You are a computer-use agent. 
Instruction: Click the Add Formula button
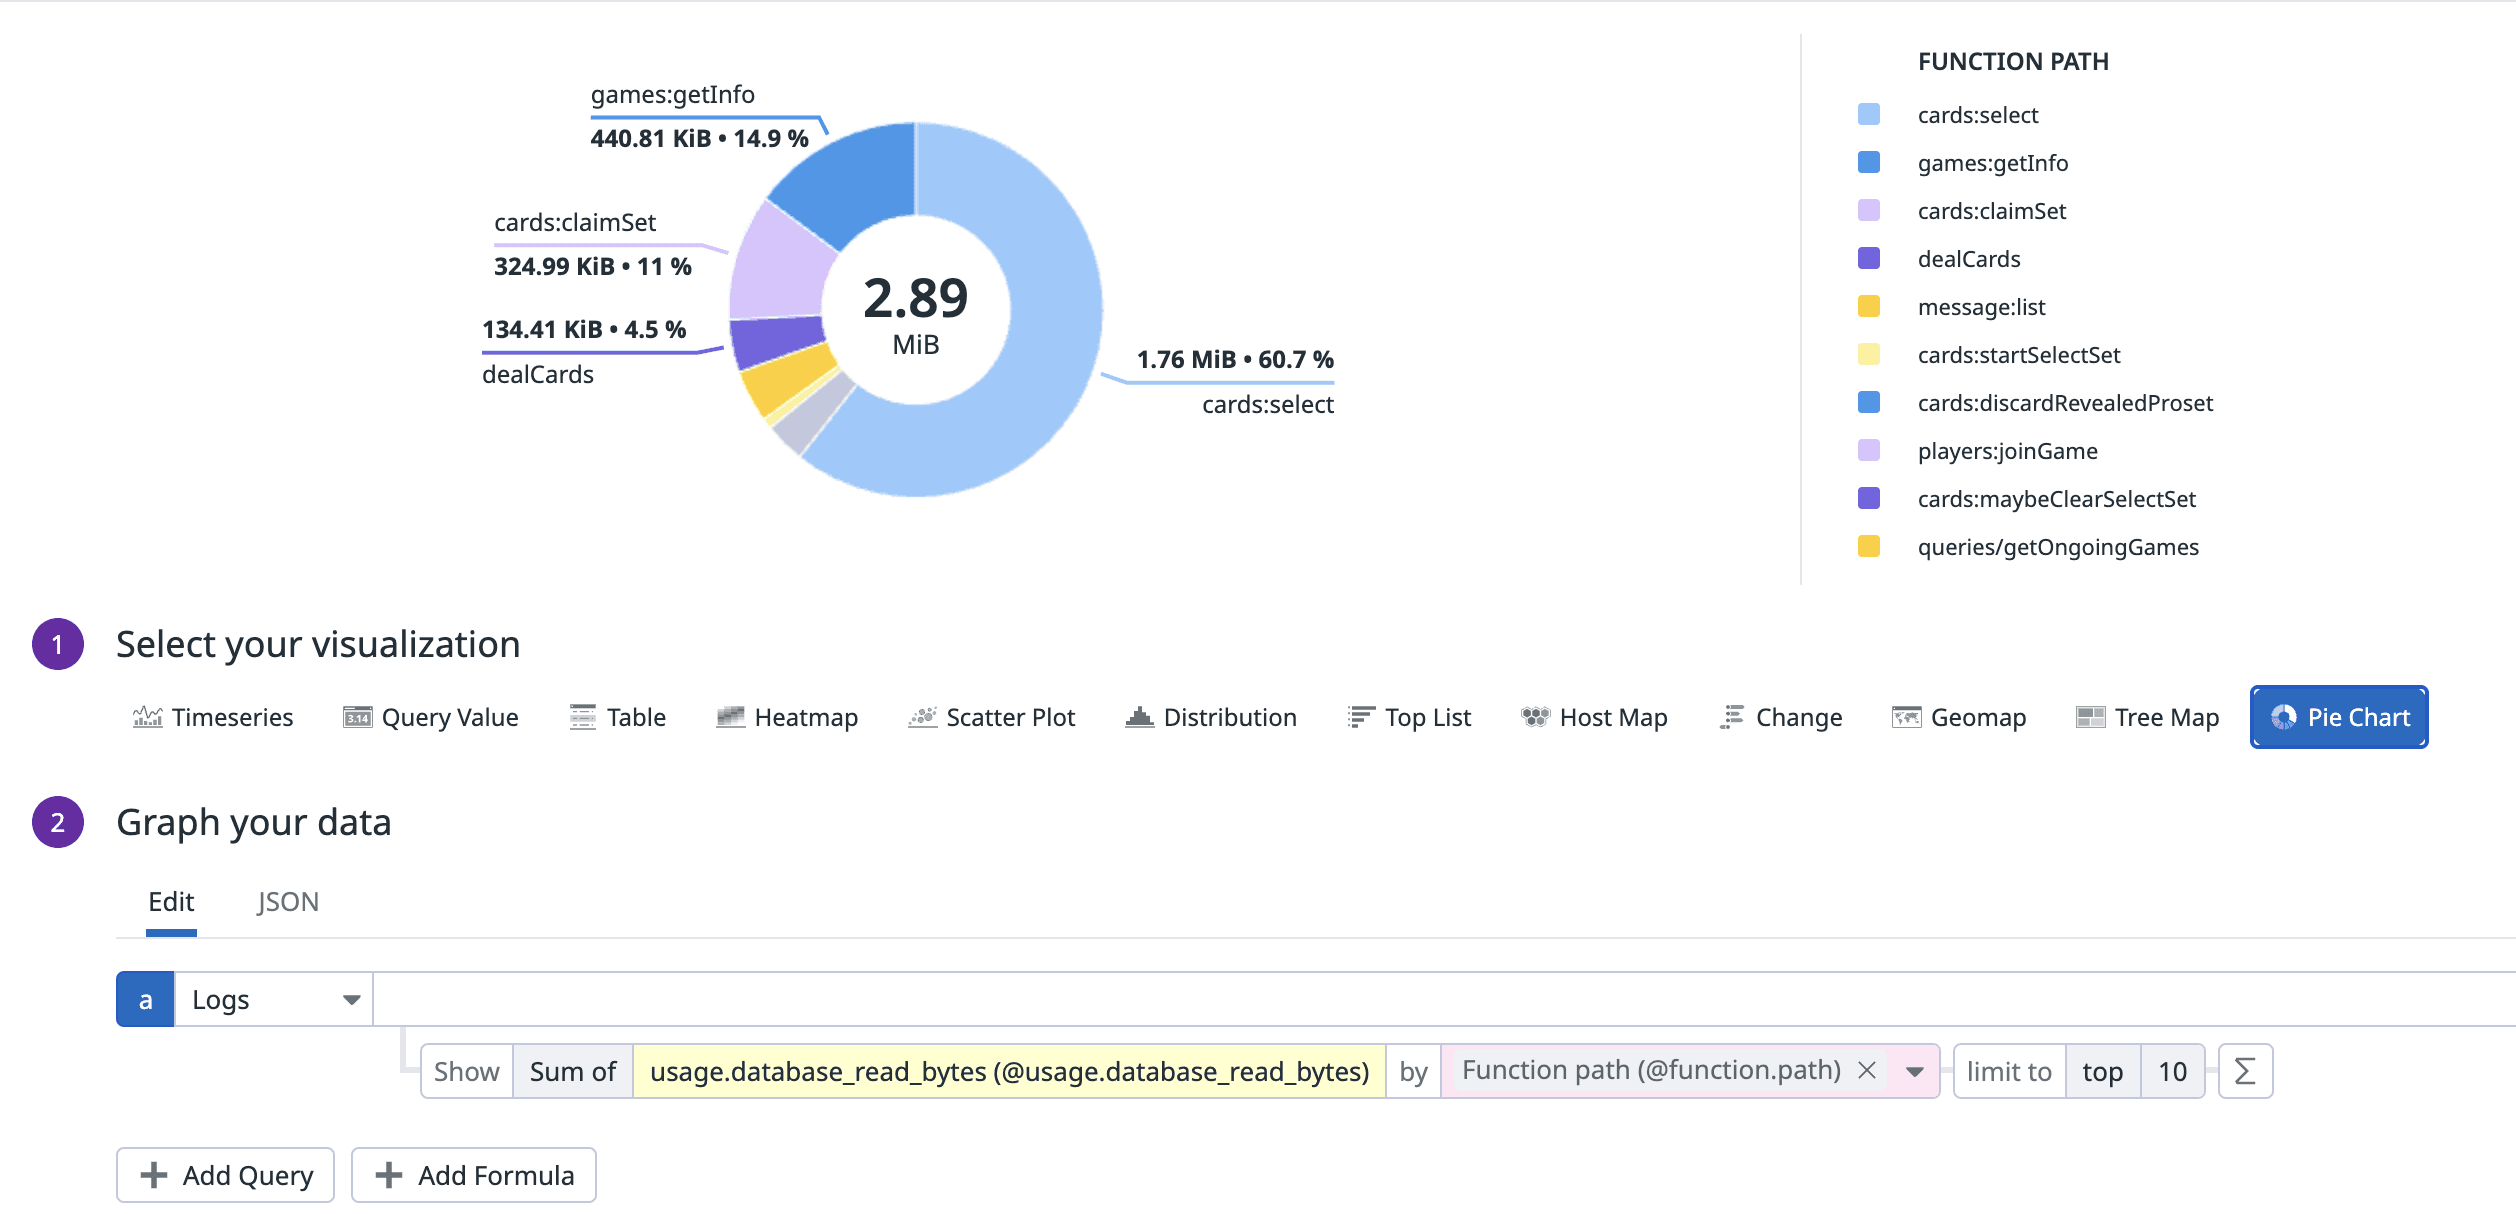(x=473, y=1175)
